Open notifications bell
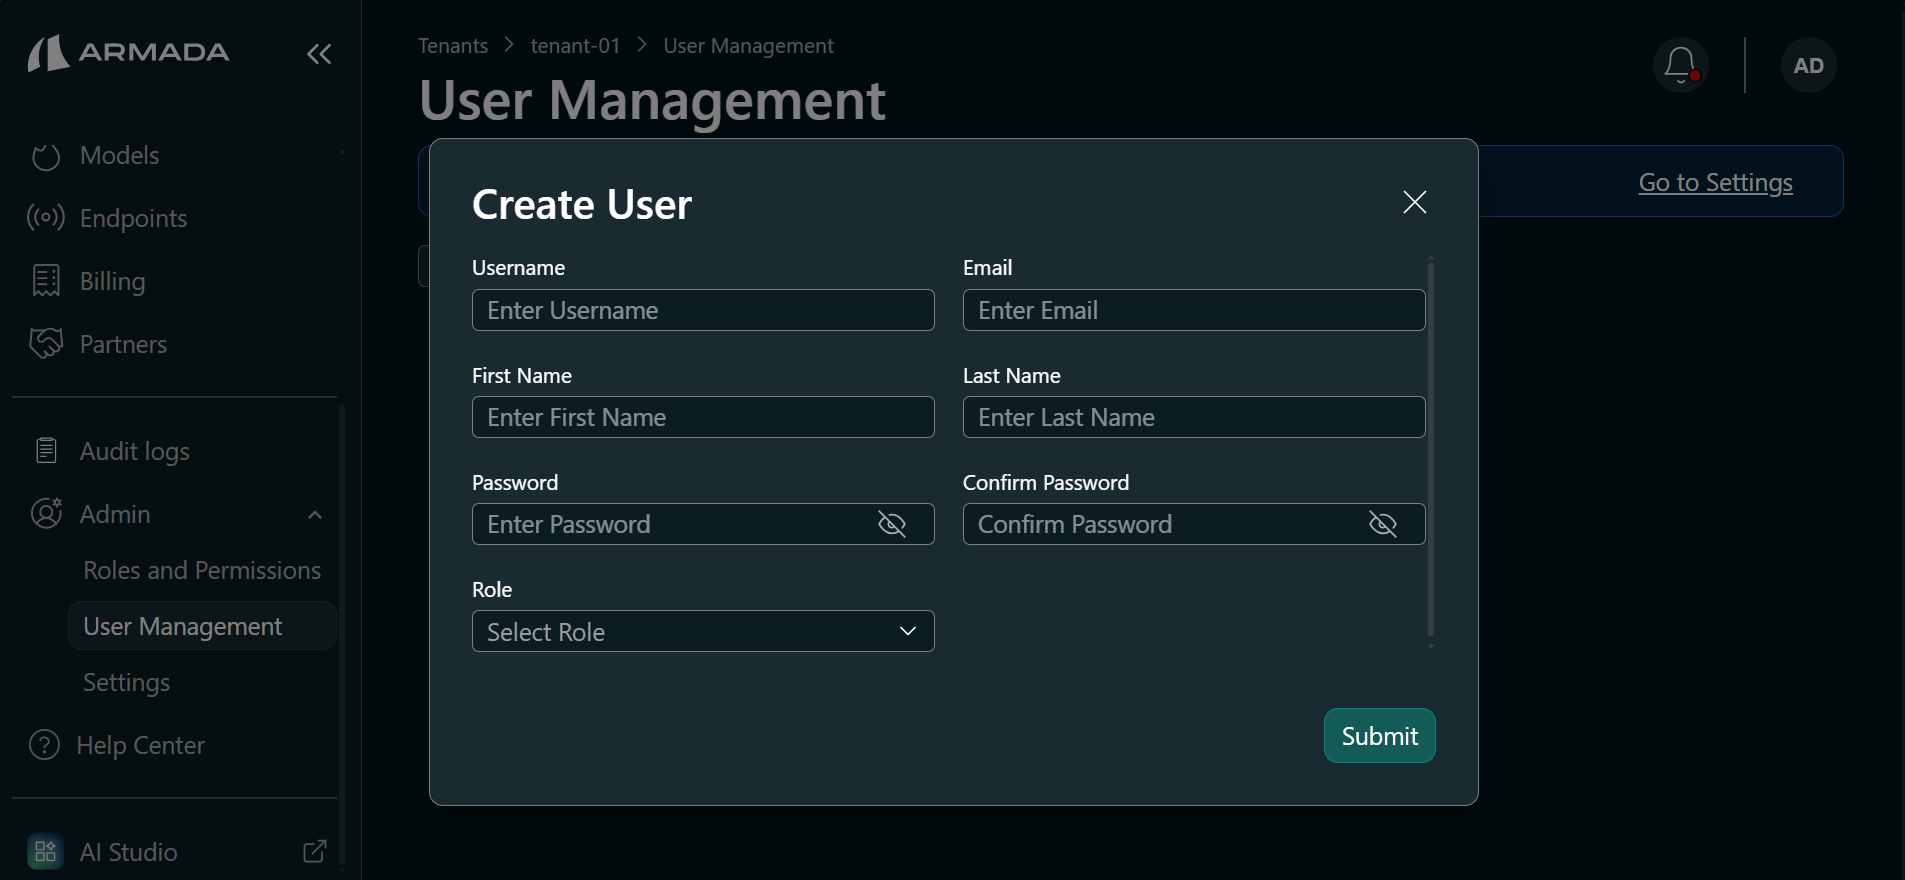Screen dimensions: 1905x880 [x=1680, y=66]
